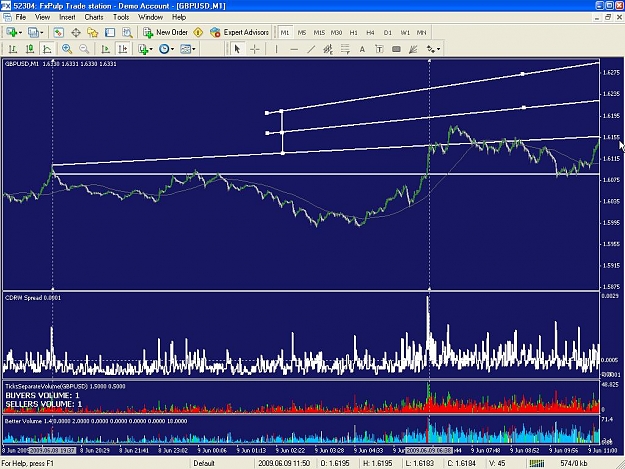Viewport: 625px width, 469px height.
Task: Click the 1.6155 price axis label
Action: [x=611, y=137]
